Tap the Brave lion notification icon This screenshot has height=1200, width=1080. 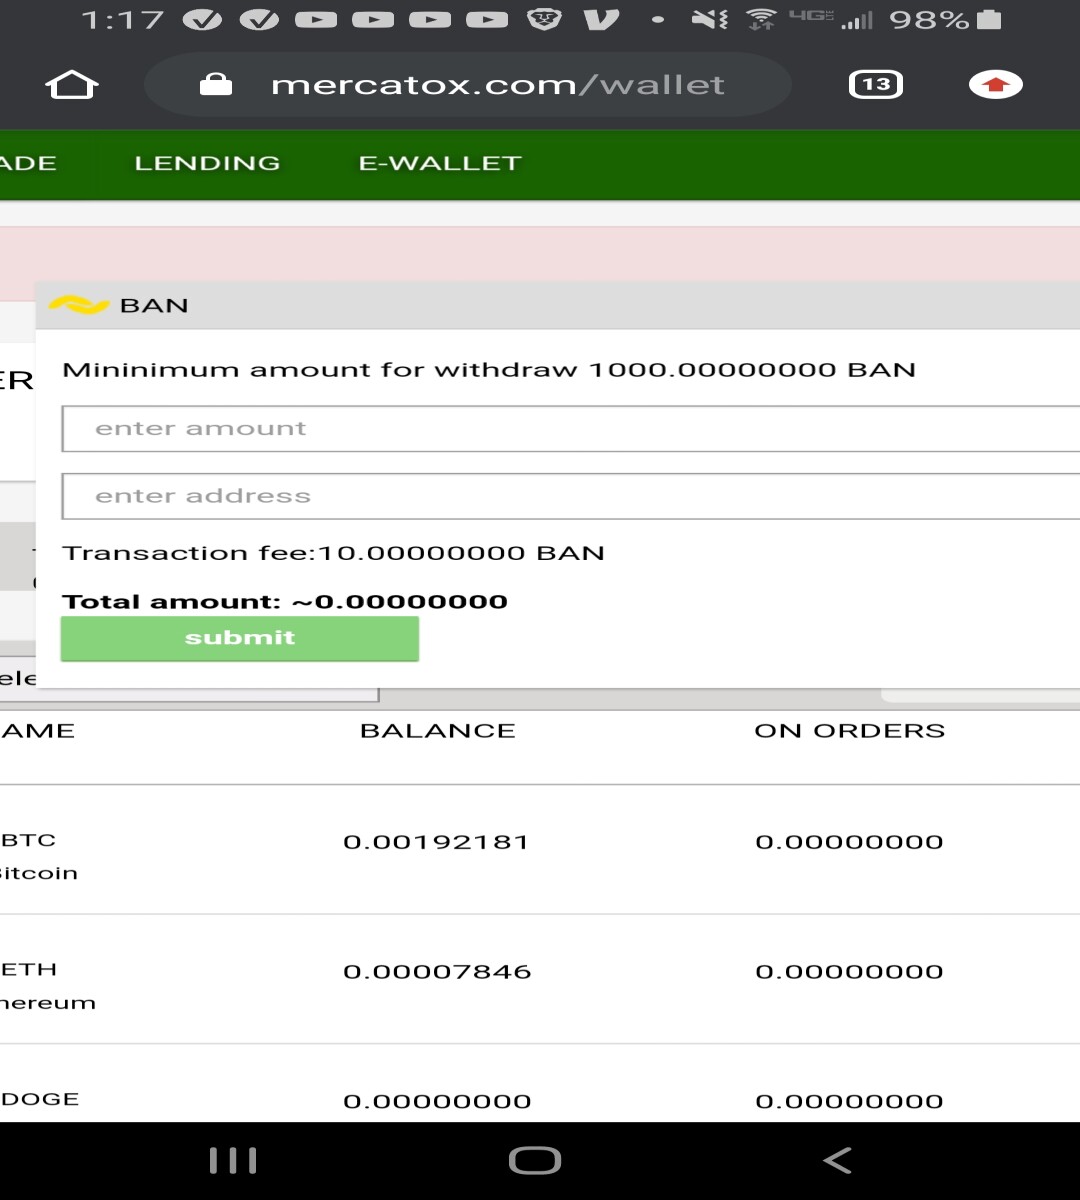(x=544, y=20)
